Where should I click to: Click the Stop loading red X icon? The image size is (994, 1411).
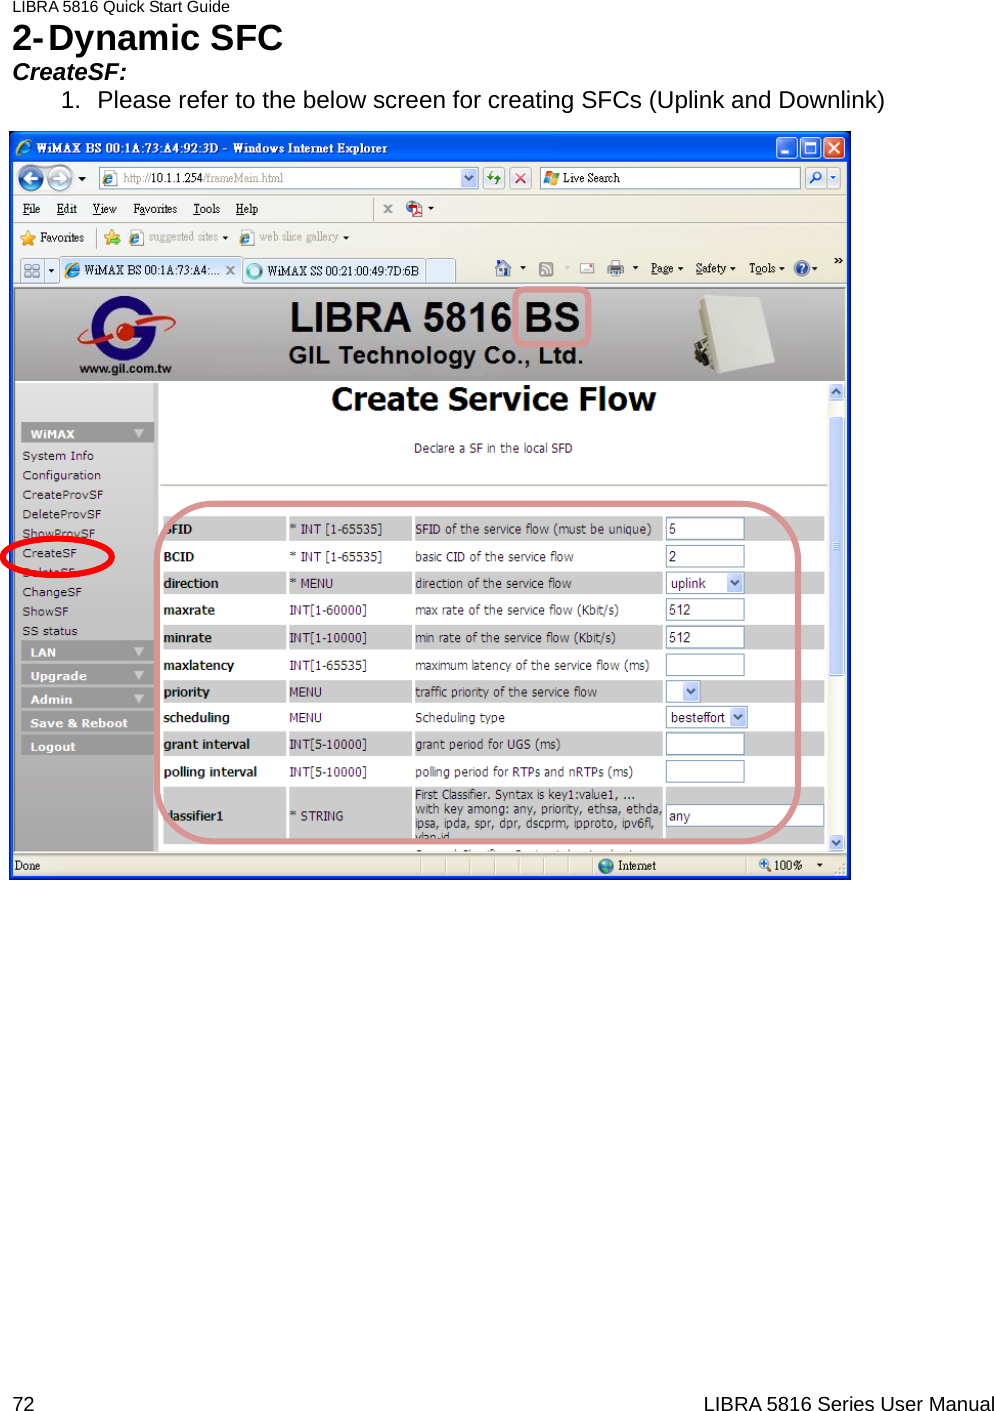click(520, 178)
